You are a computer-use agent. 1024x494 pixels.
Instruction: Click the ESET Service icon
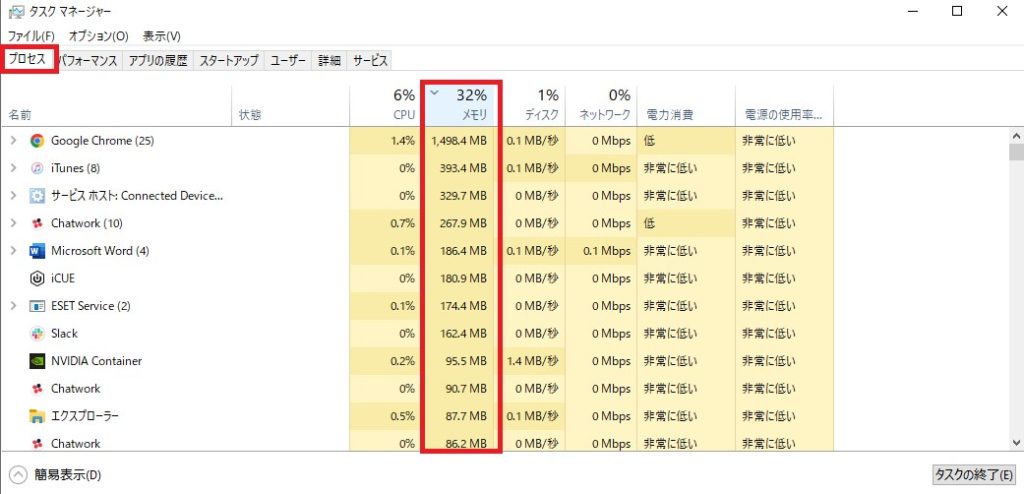click(x=37, y=306)
